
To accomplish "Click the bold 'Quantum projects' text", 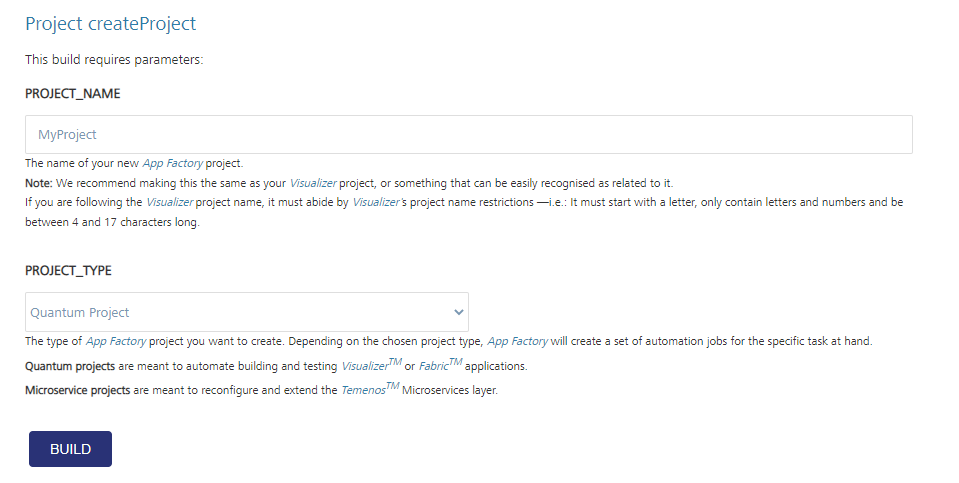I will tap(70, 366).
